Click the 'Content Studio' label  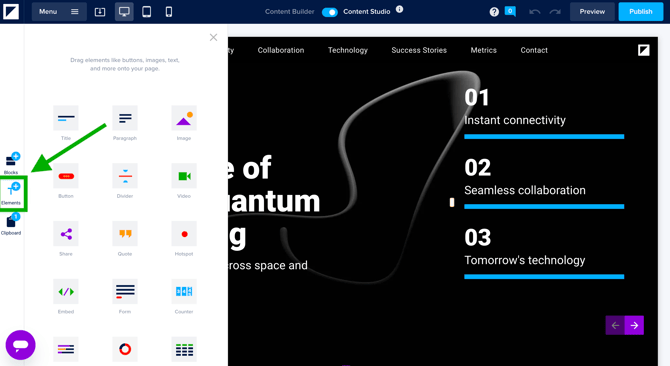point(367,12)
